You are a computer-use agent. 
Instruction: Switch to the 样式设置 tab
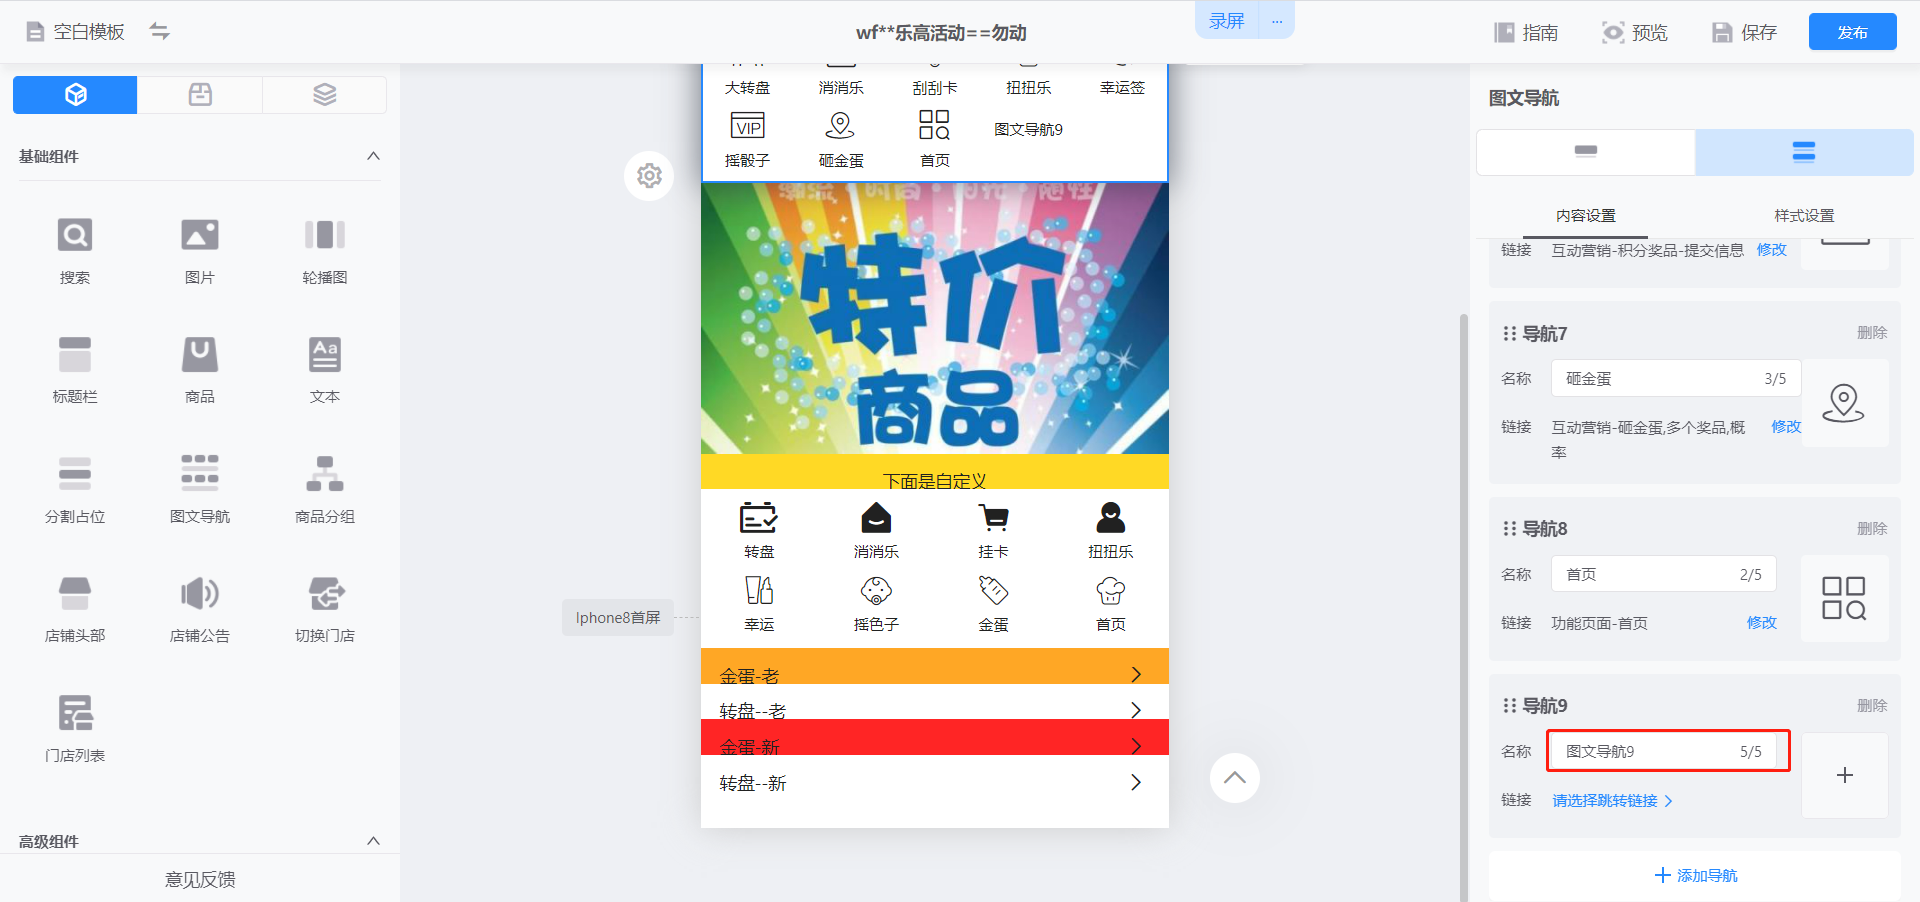click(x=1803, y=216)
